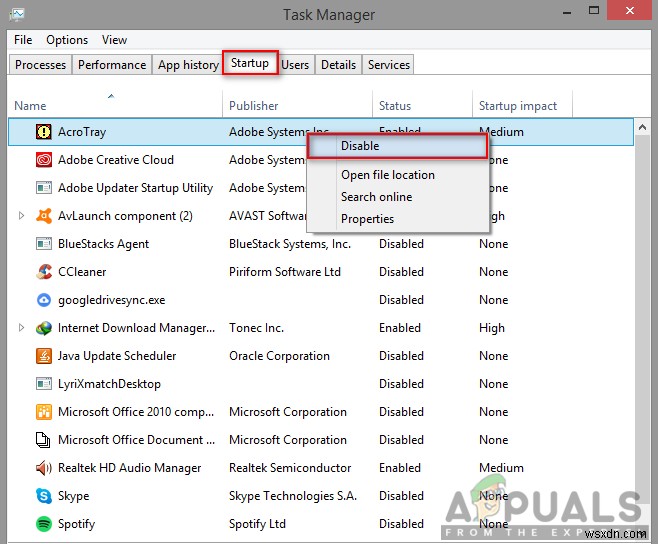The width and height of the screenshot is (658, 544).
Task: Click the Skype icon
Action: [x=44, y=496]
